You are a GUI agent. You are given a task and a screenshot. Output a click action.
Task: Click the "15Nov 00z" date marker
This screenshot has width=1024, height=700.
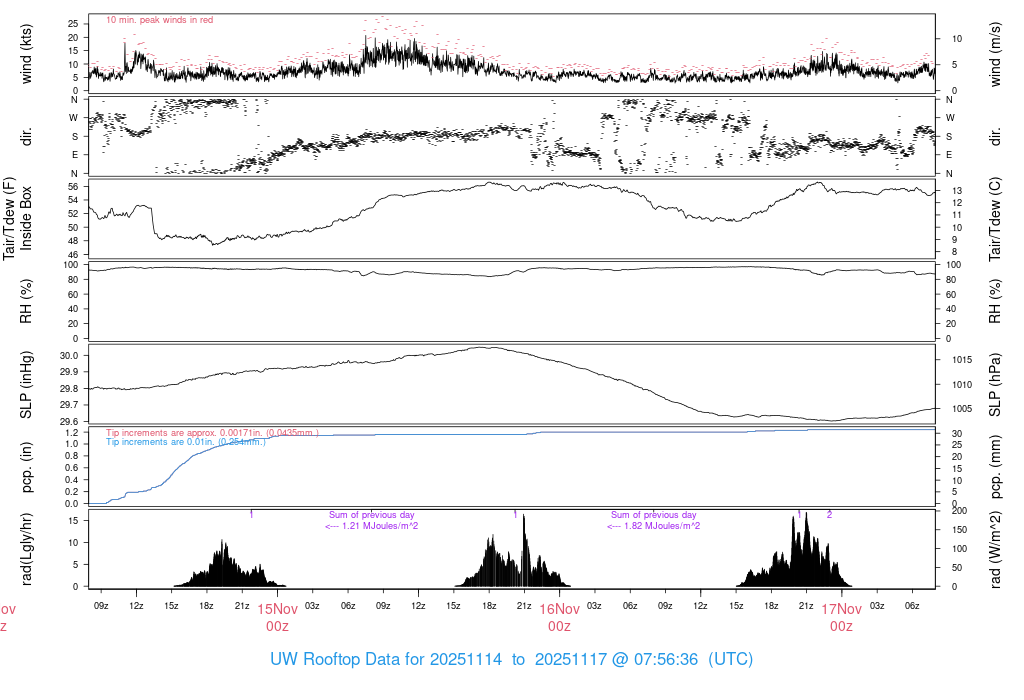coord(278,618)
